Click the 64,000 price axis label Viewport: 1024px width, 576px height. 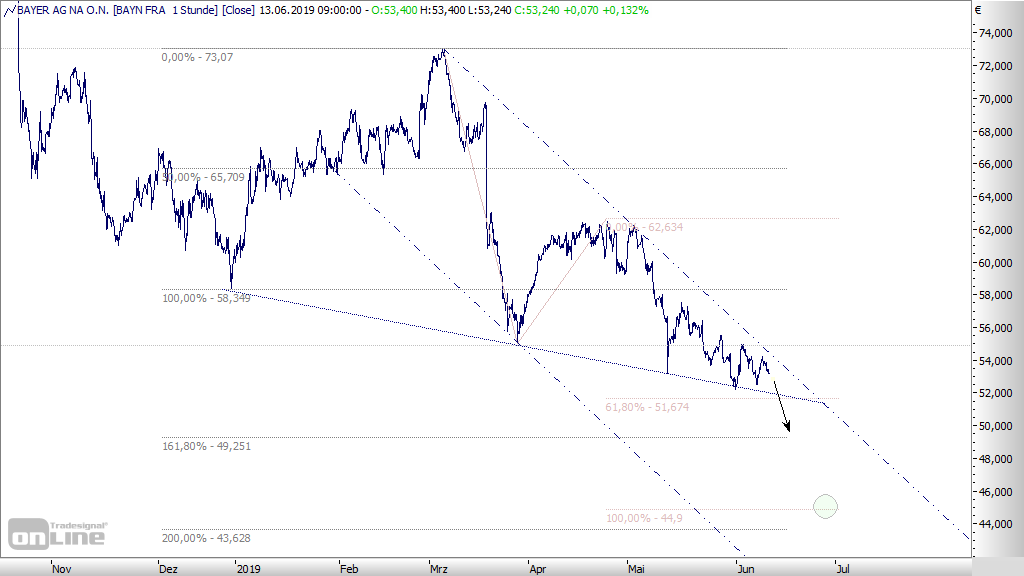point(995,197)
